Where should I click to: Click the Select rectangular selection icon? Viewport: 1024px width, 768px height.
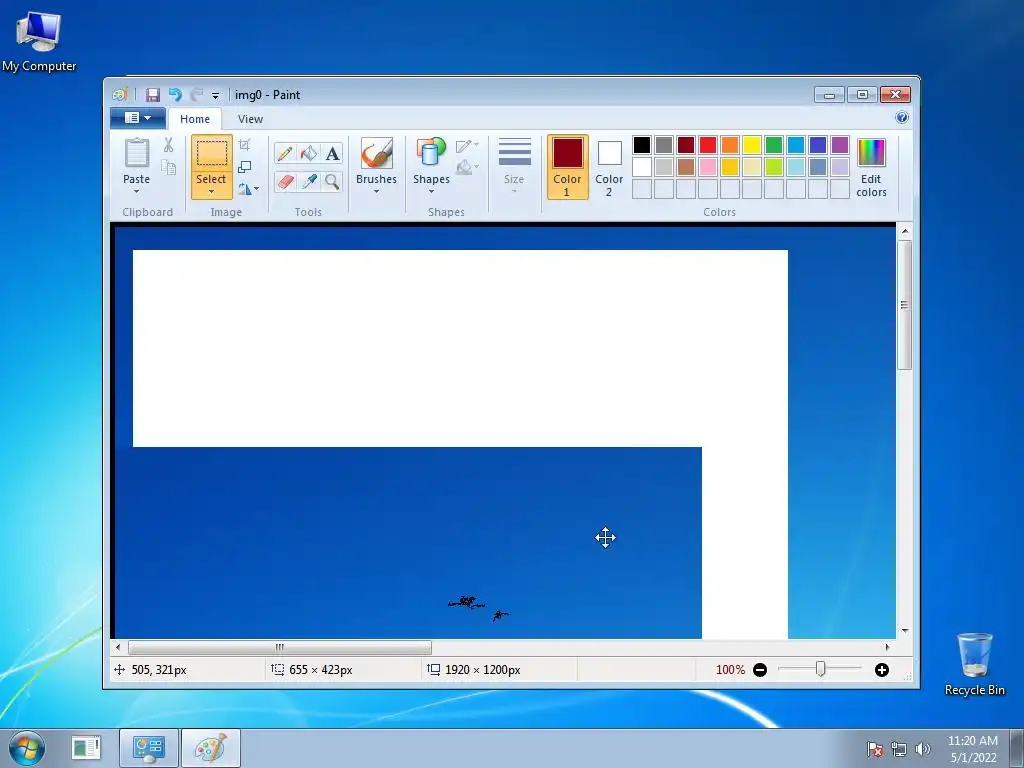[x=212, y=153]
